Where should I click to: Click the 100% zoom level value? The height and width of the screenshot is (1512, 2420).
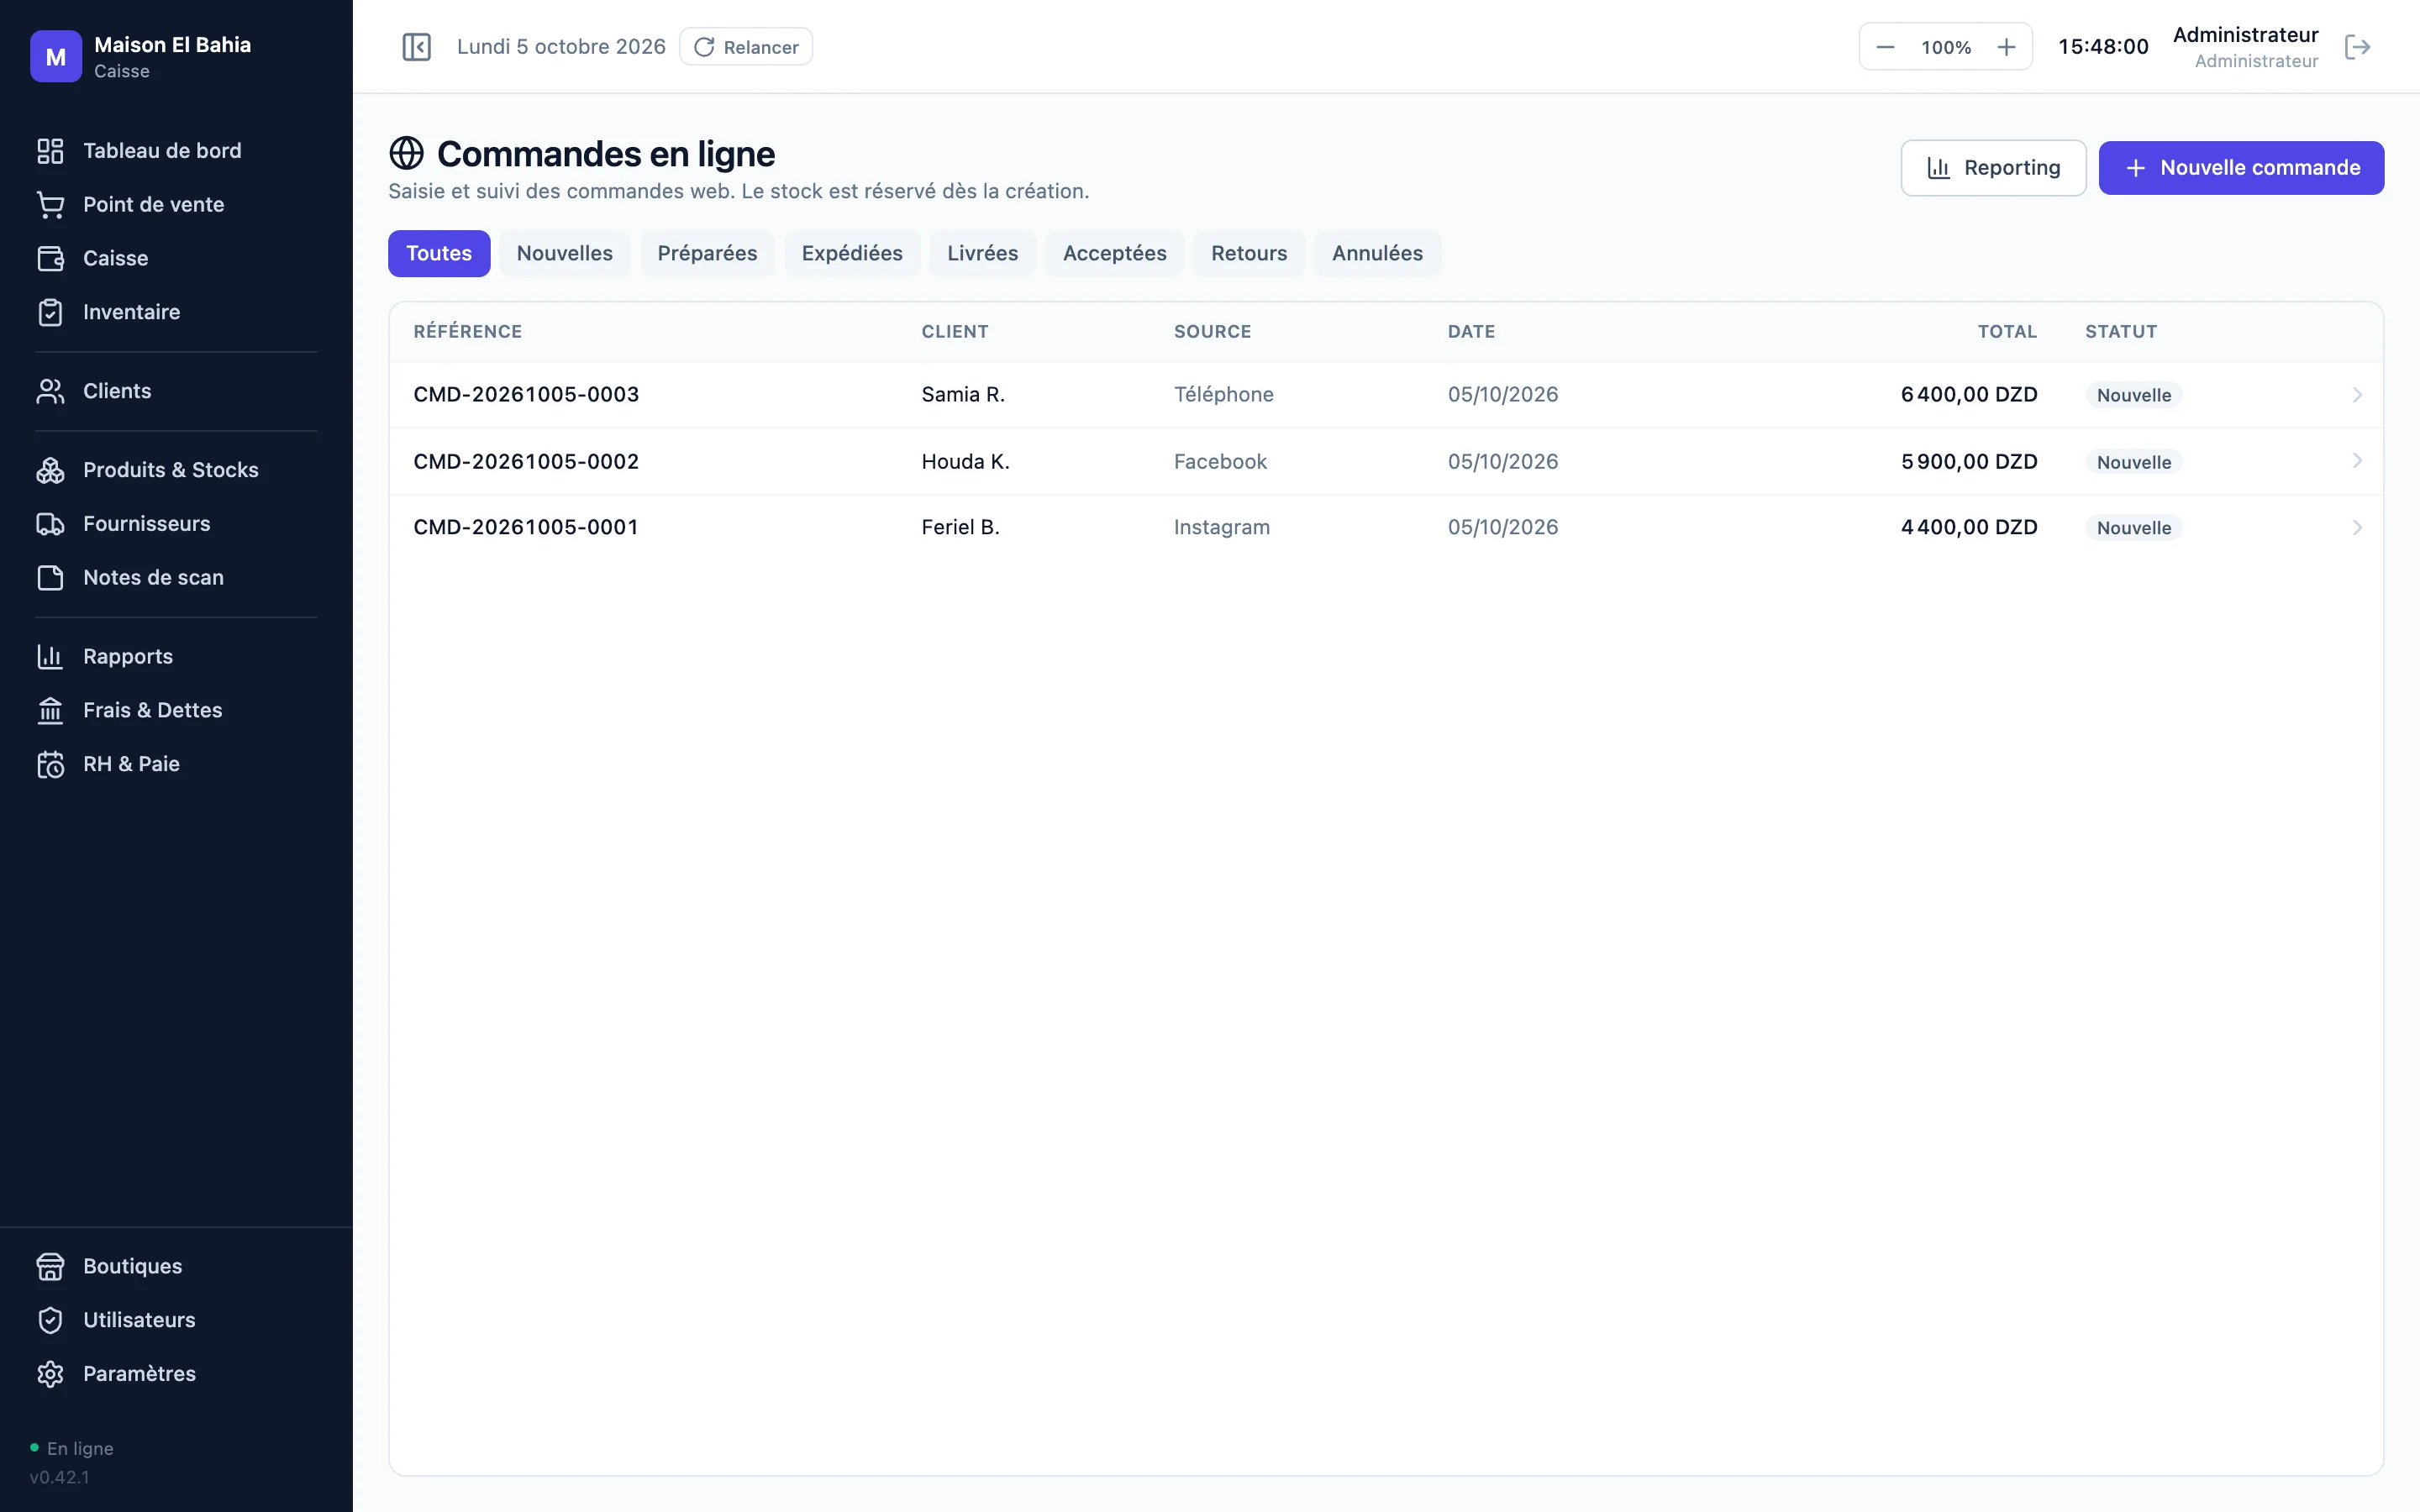tap(1946, 47)
